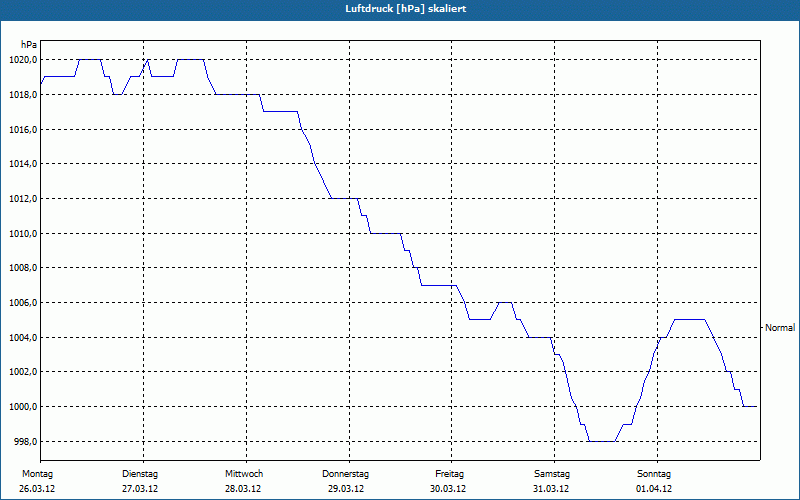Viewport: 800px width, 500px height.
Task: Select the 1020,0 axis value
Action: [23, 60]
